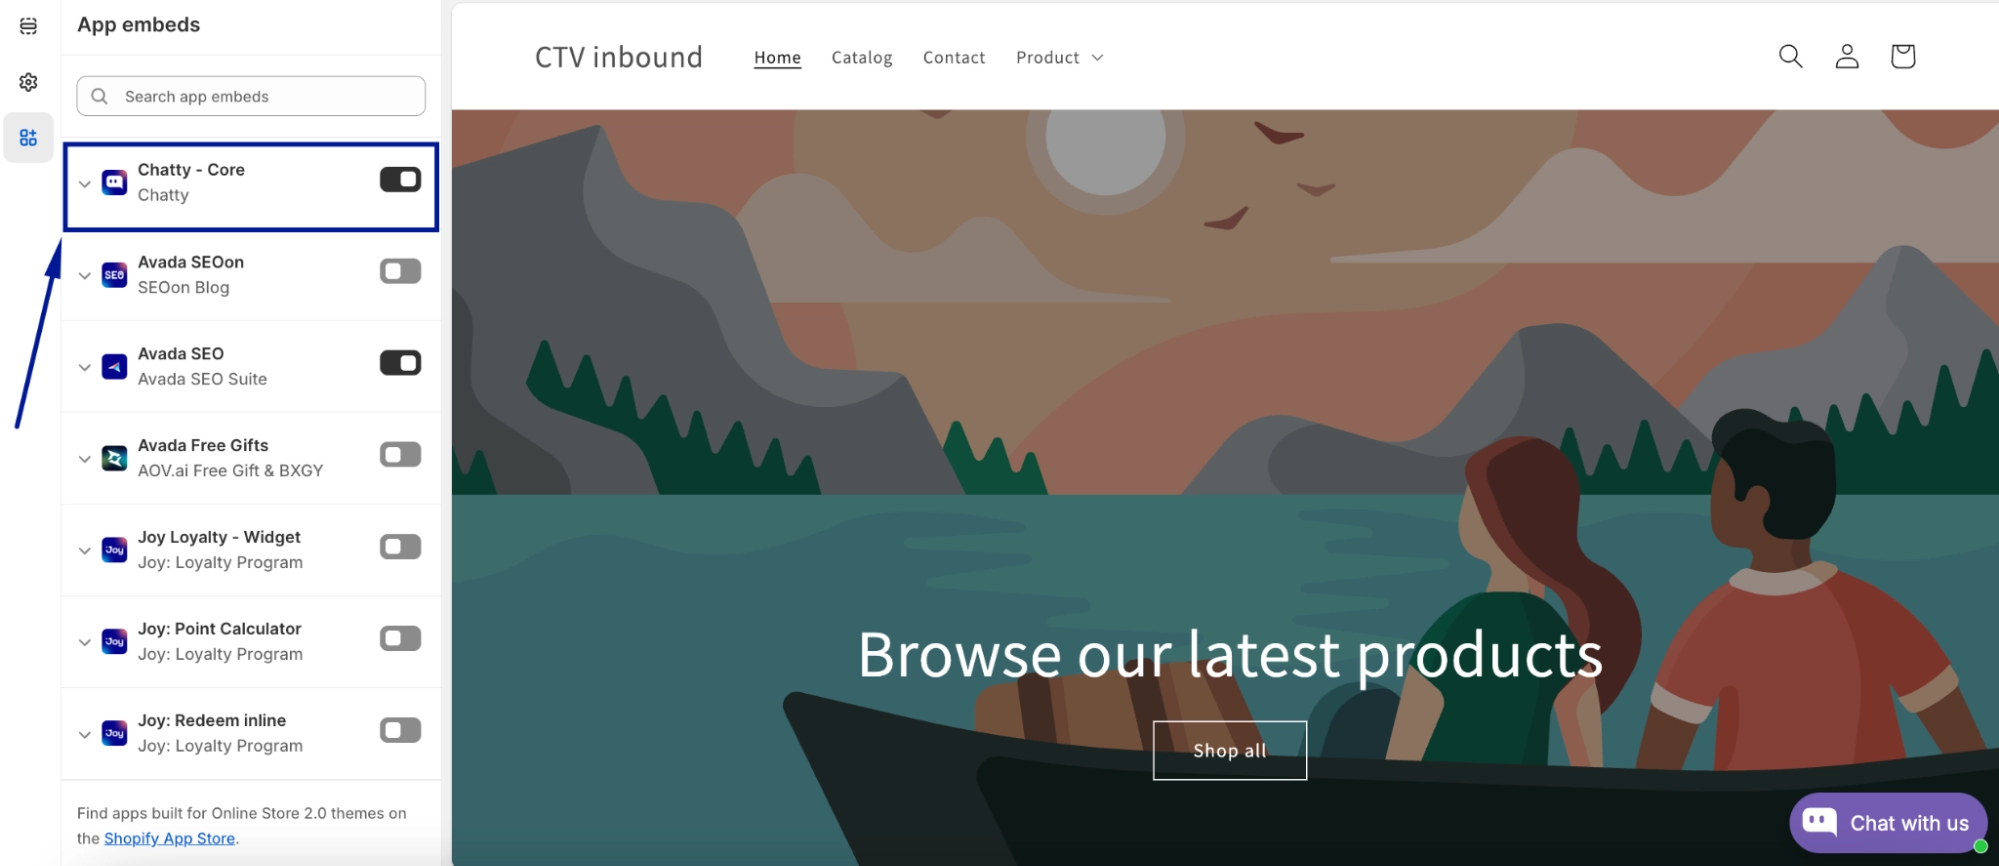Focus the Search app embeds field
The height and width of the screenshot is (866, 1999).
coord(251,96)
